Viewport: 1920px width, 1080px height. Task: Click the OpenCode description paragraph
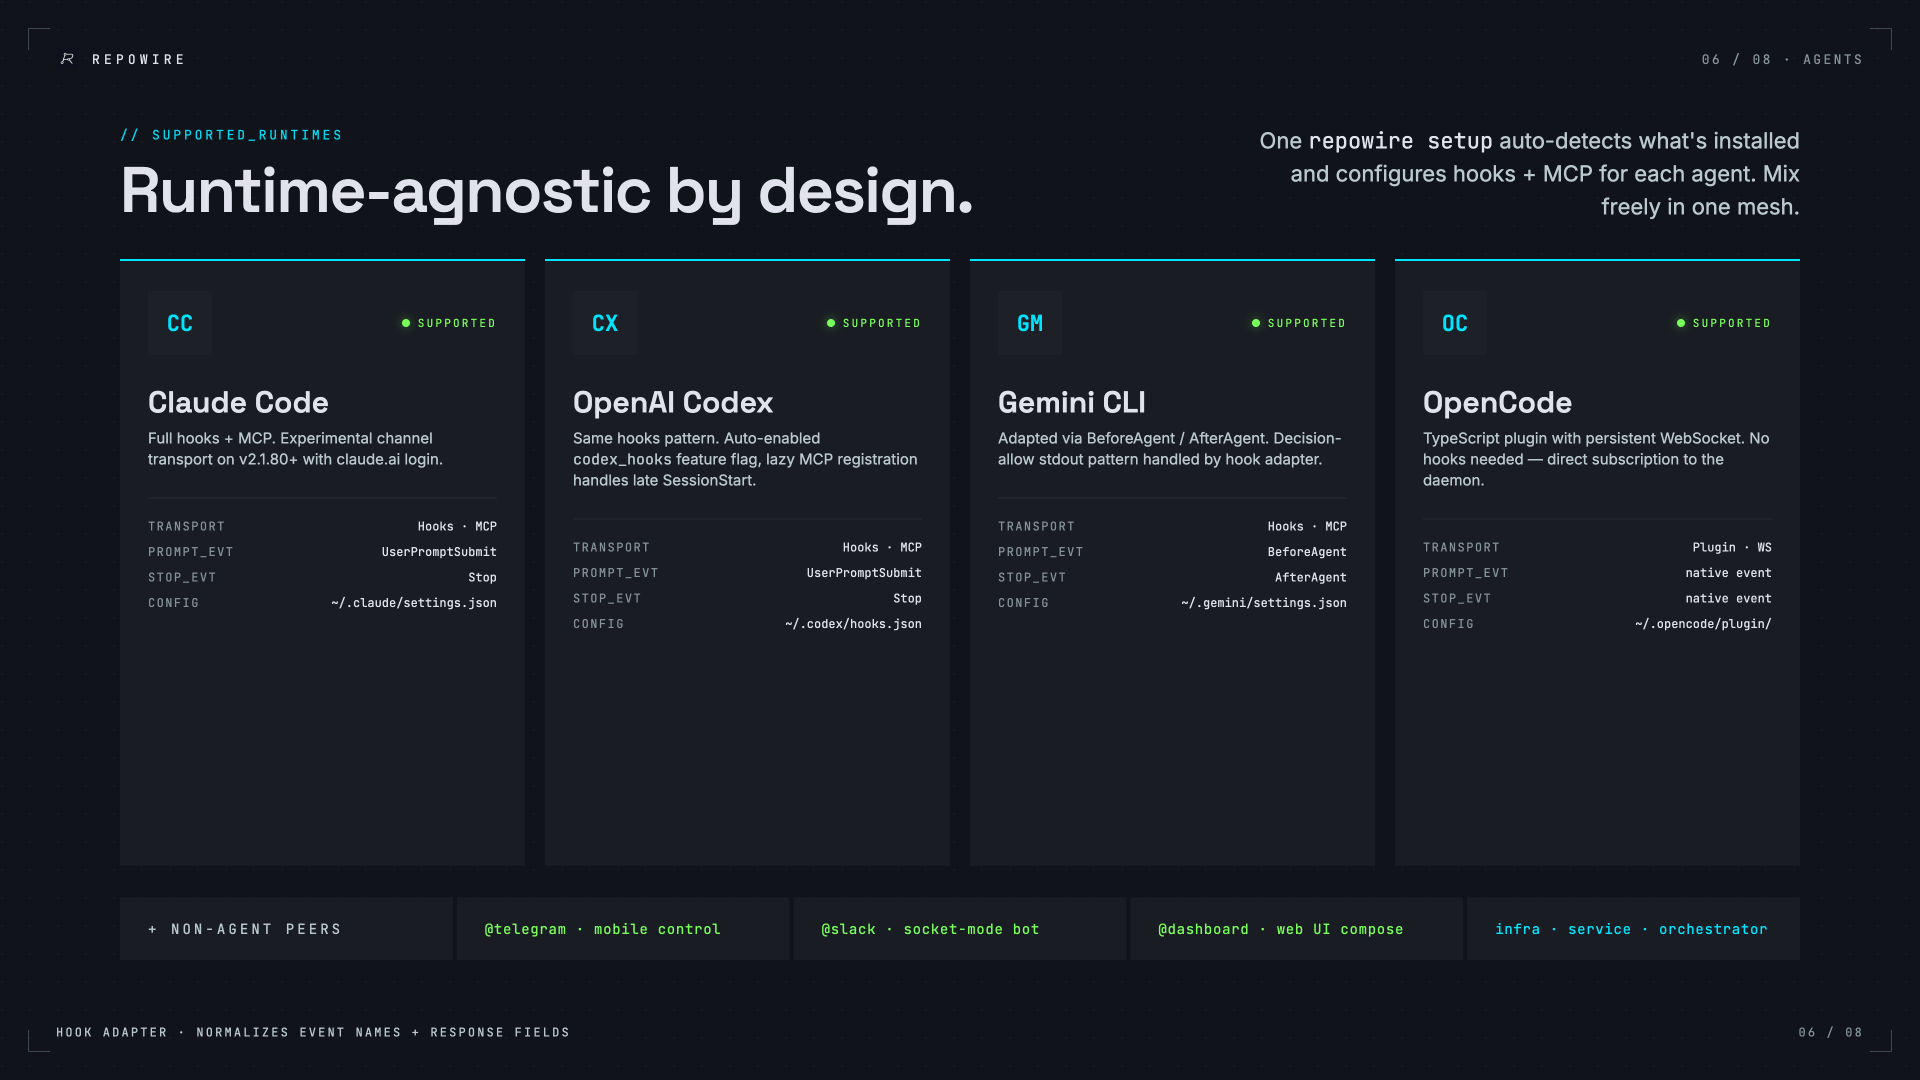coord(1596,459)
